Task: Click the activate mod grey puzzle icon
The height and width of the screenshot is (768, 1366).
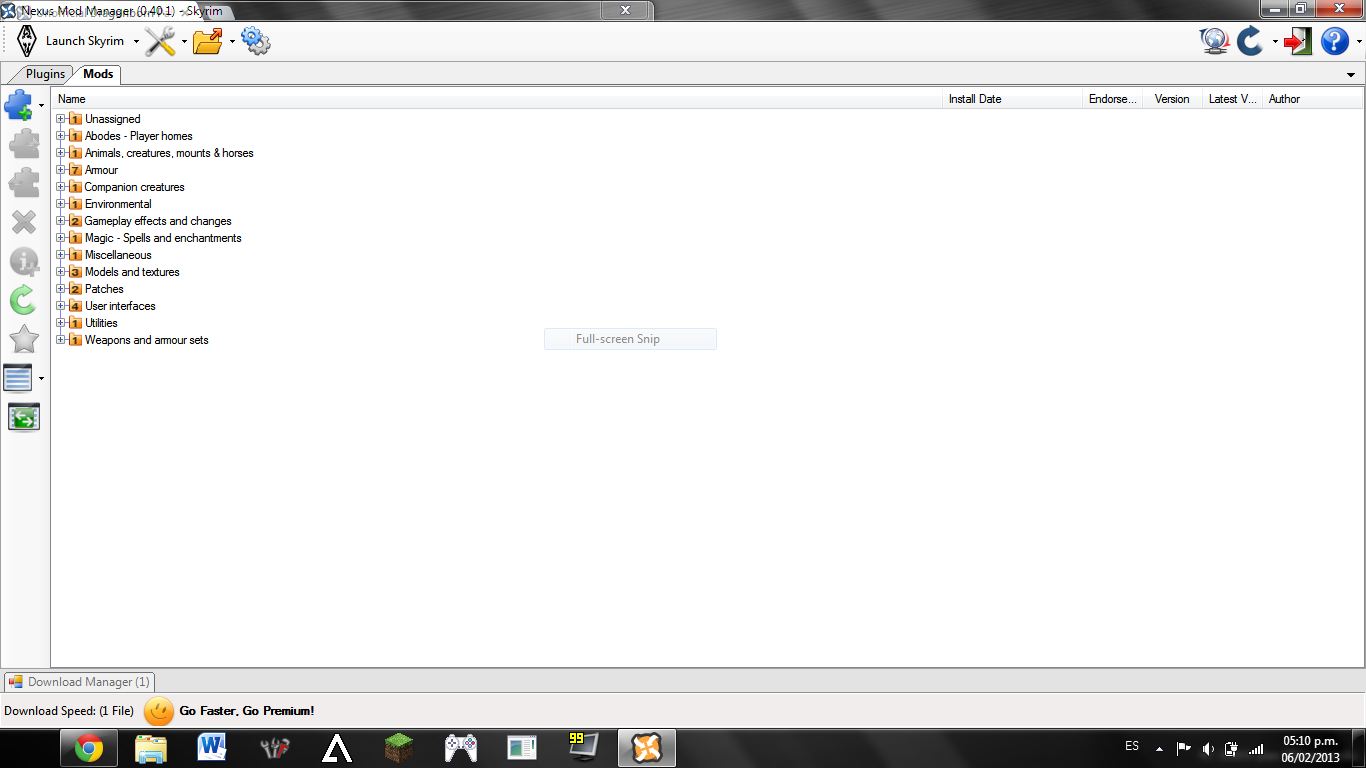Action: click(x=23, y=144)
